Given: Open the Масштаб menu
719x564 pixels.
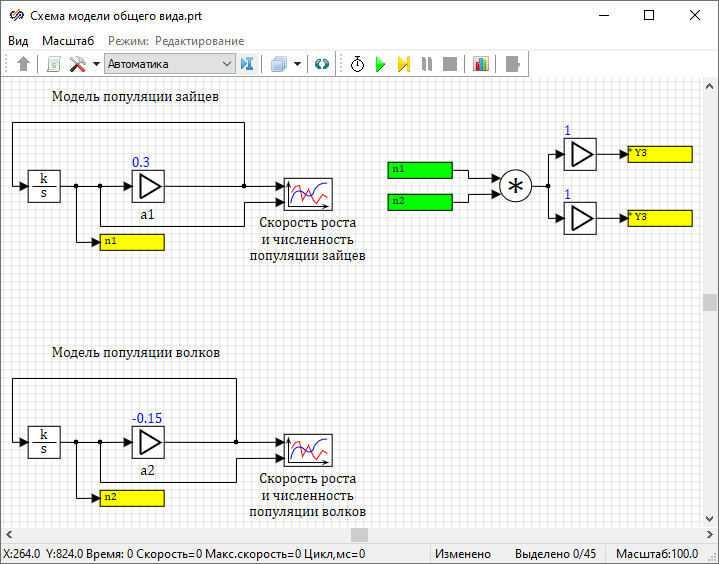Looking at the screenshot, I should pos(68,40).
